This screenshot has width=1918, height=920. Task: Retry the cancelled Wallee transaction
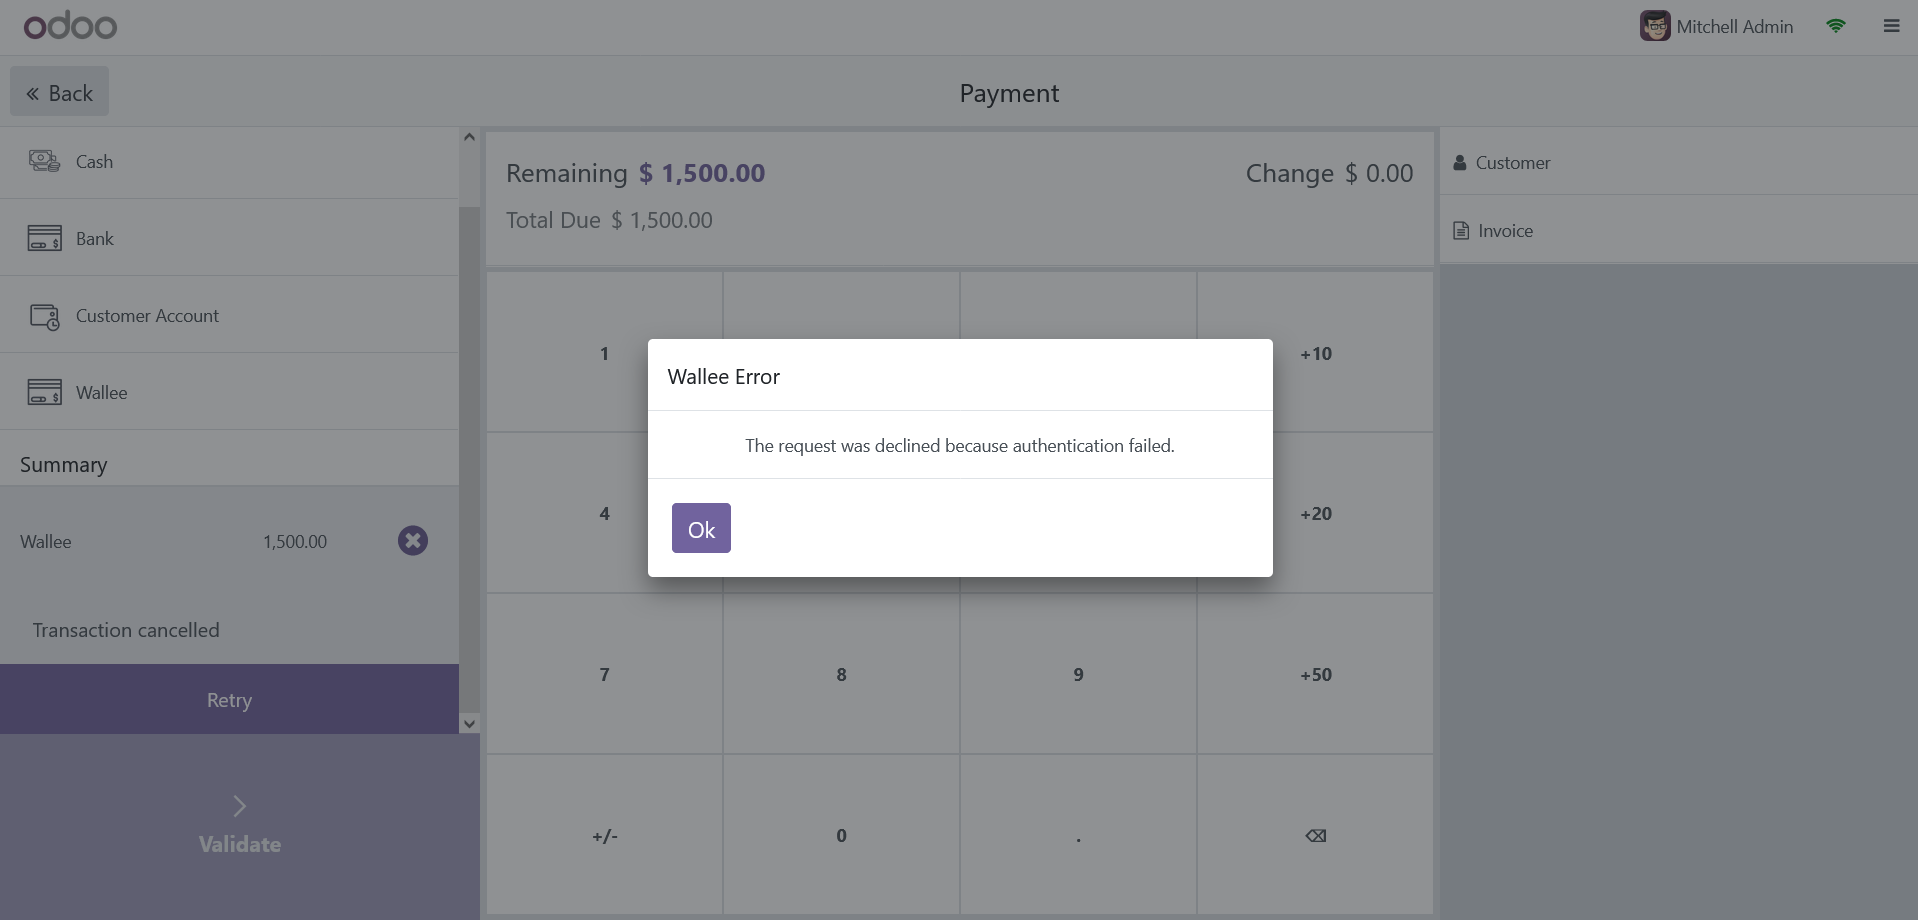point(229,700)
